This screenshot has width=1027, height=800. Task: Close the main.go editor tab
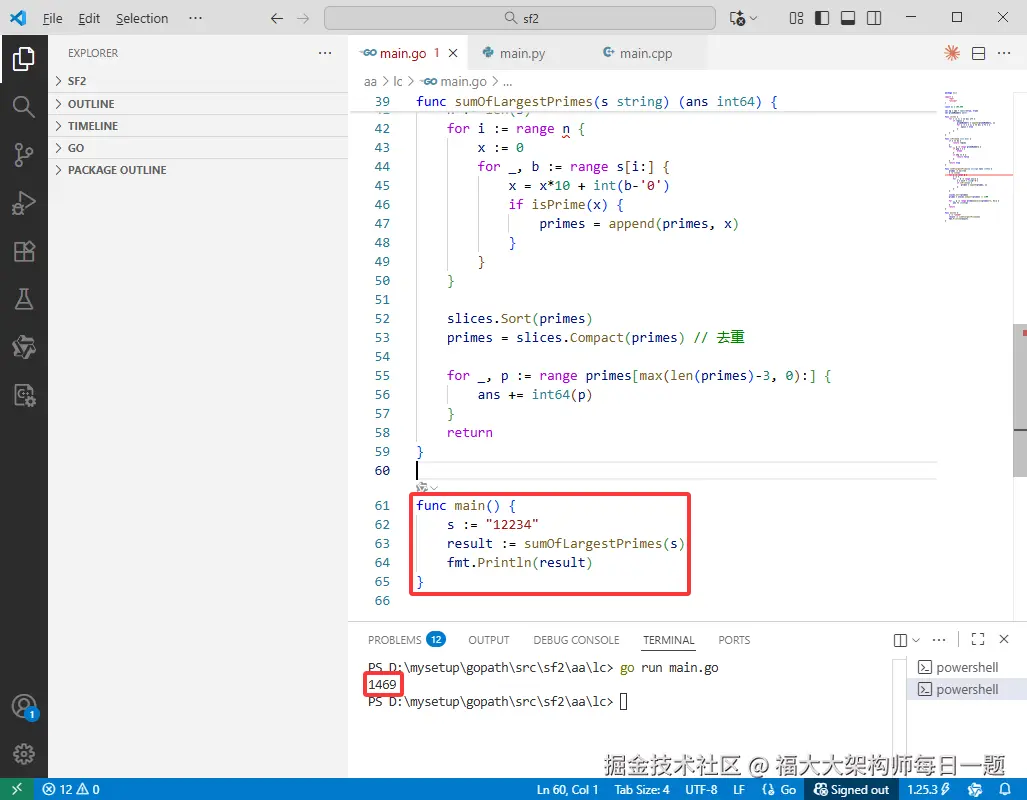(x=453, y=53)
